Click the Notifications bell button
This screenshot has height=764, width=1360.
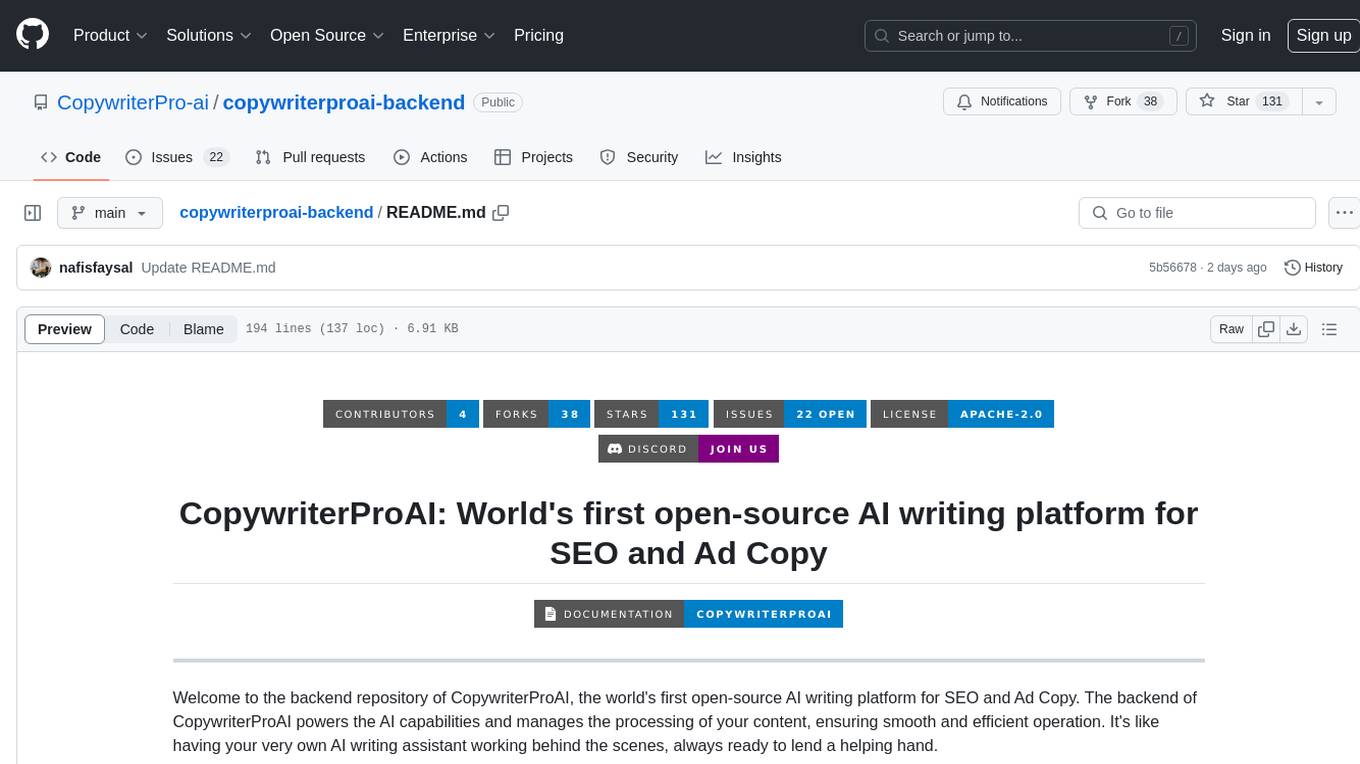1002,102
